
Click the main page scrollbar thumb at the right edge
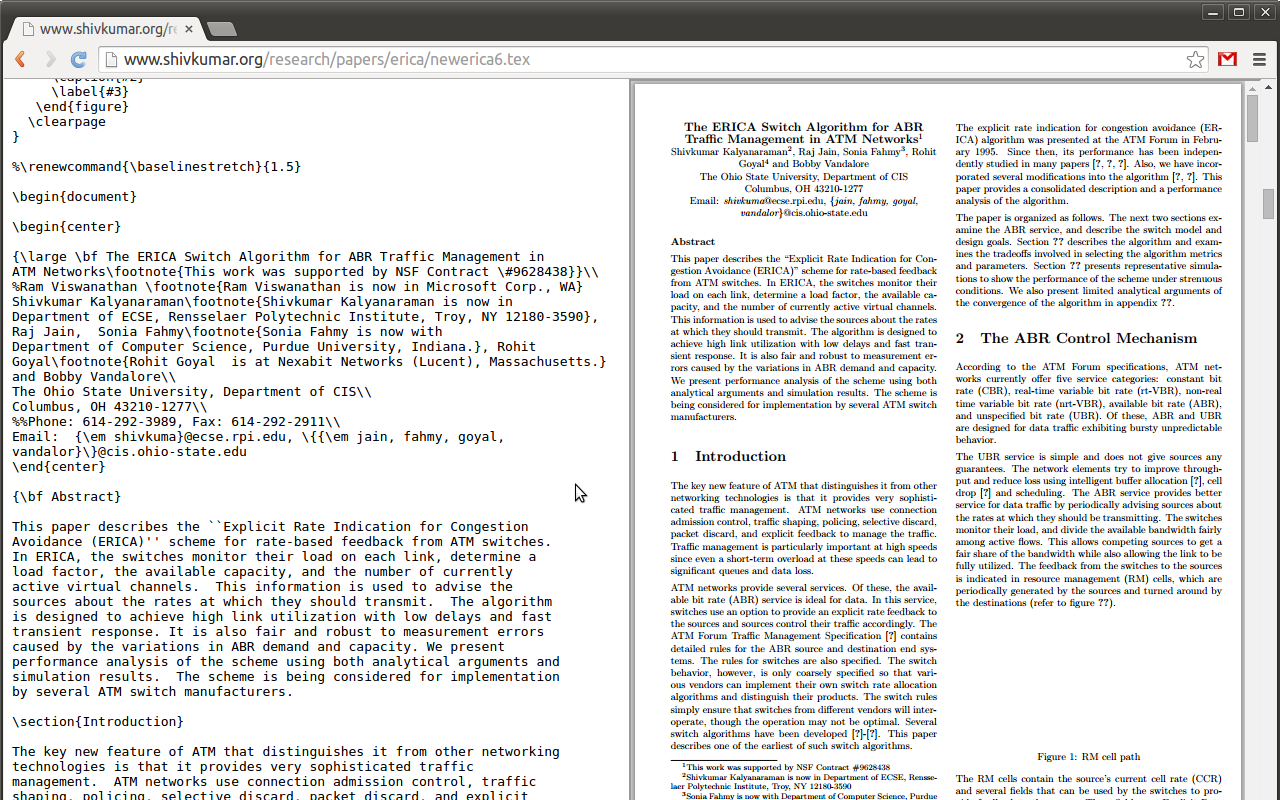click(x=1269, y=203)
